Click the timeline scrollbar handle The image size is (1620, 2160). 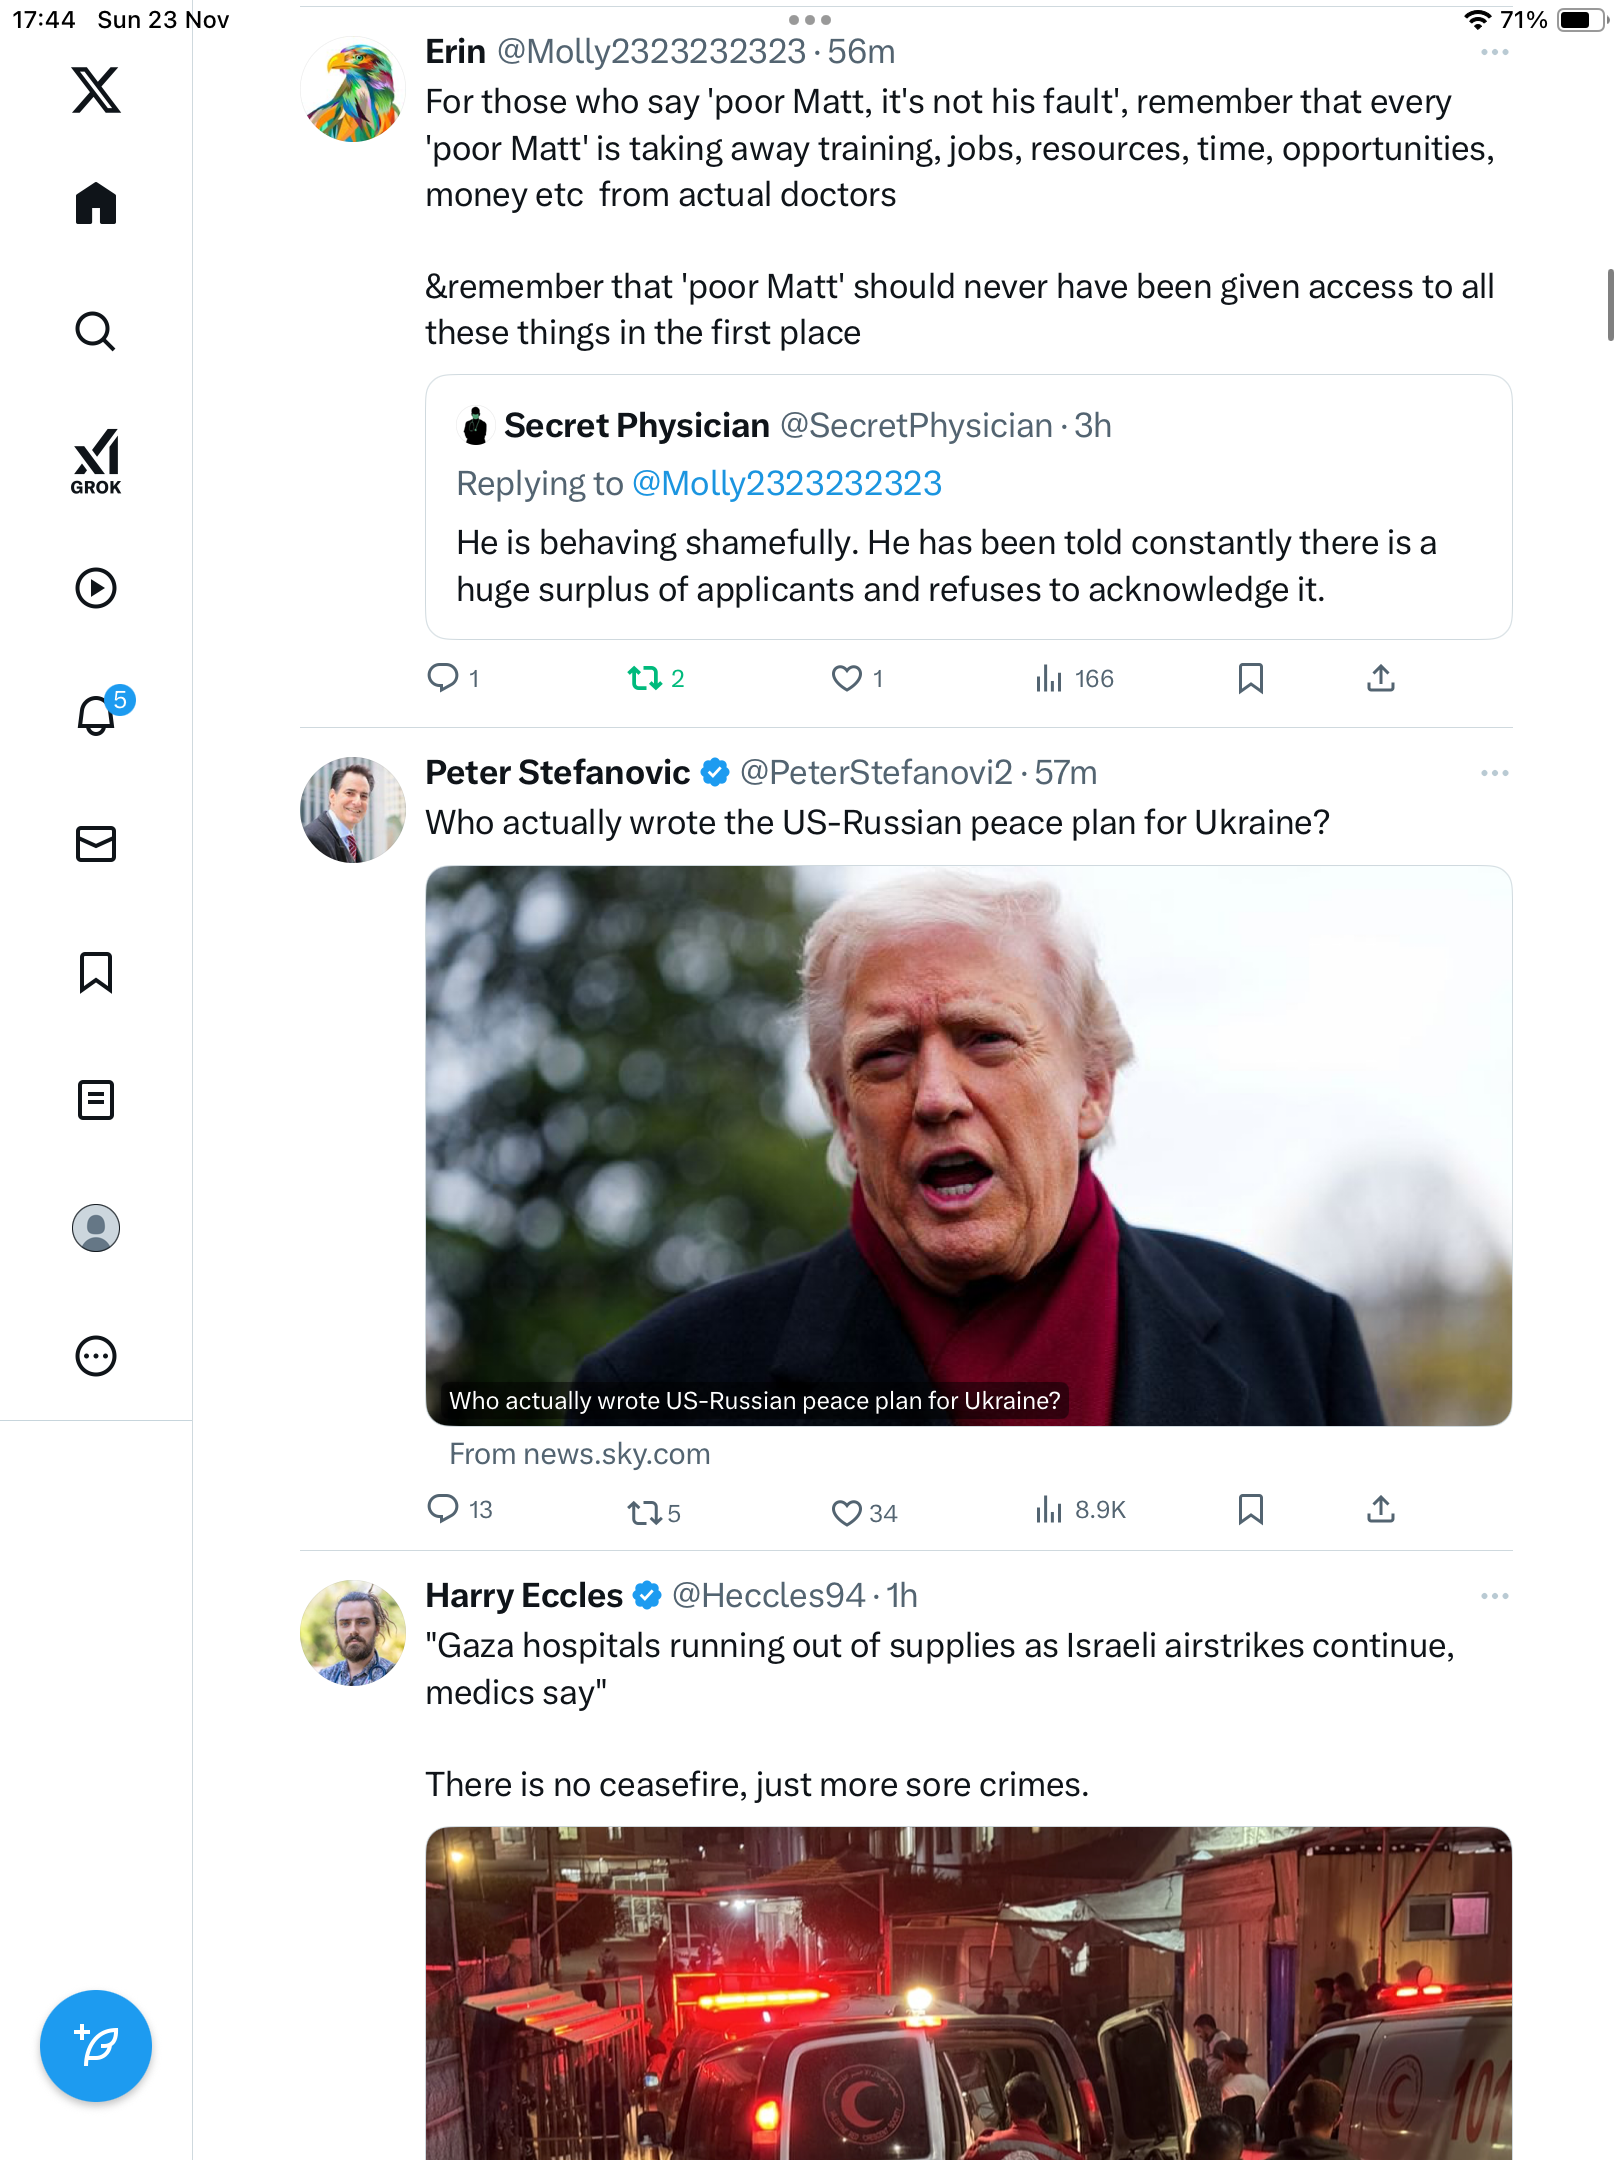point(1609,305)
